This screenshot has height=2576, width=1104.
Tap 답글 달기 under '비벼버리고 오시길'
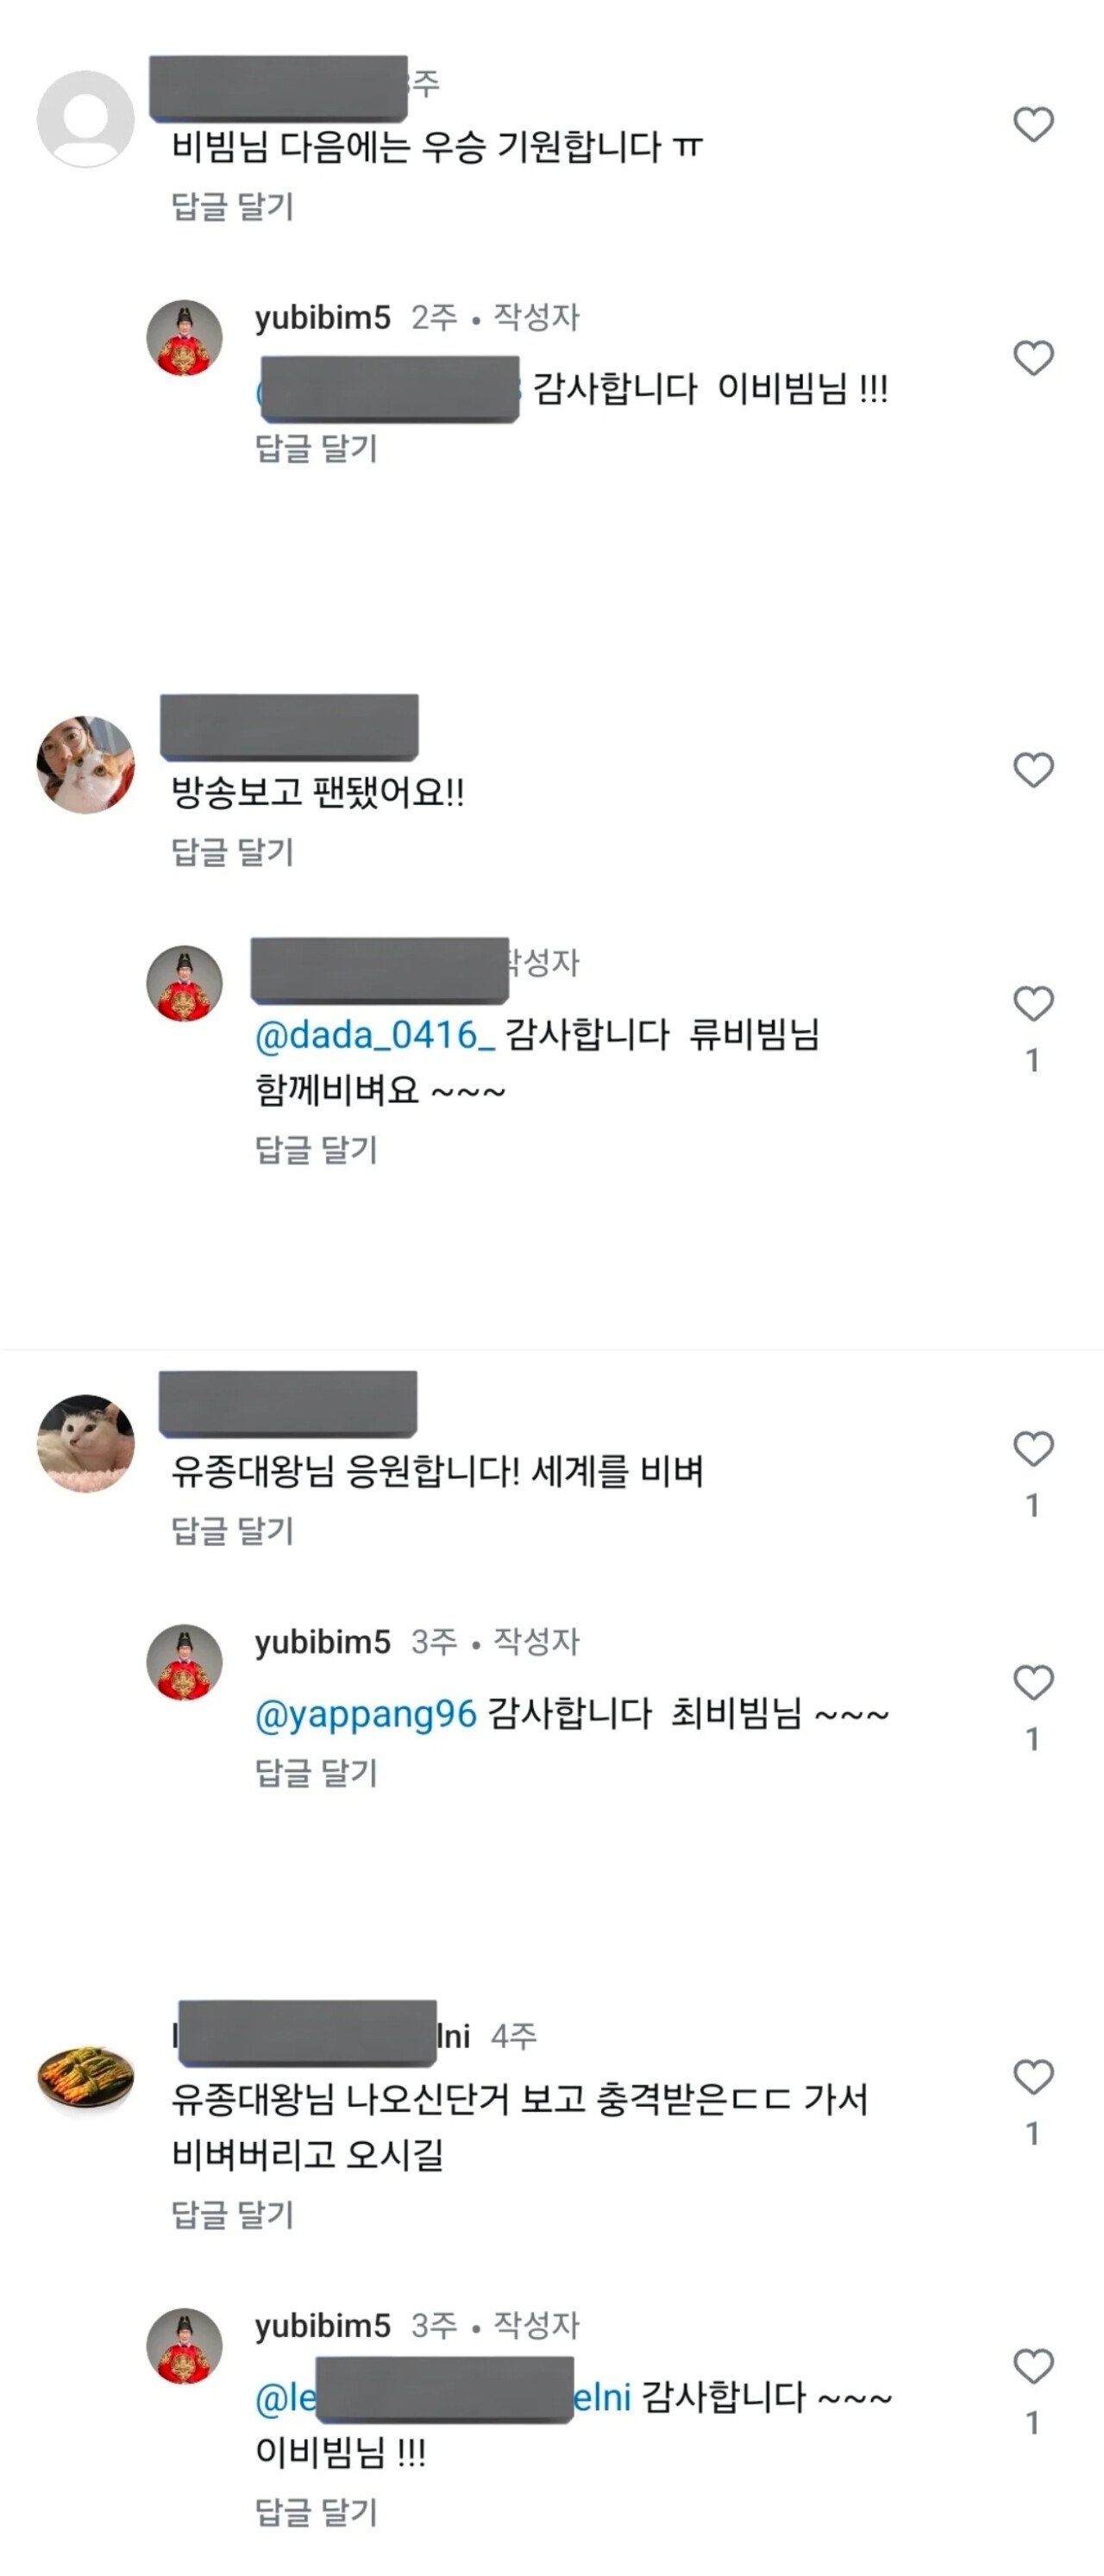pos(232,2214)
